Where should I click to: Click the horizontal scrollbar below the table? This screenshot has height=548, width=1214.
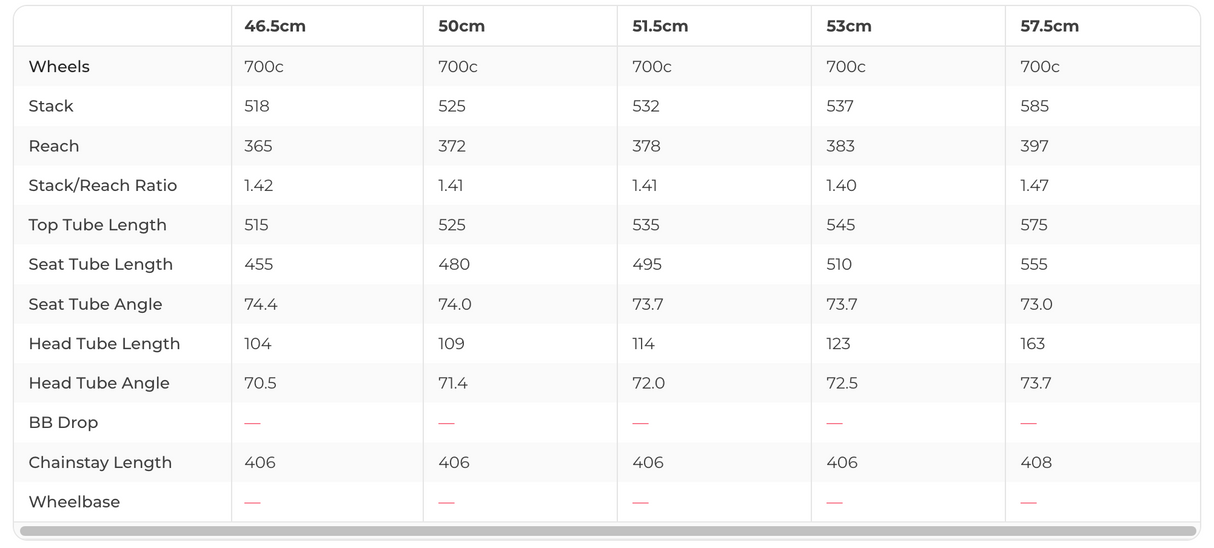[607, 531]
